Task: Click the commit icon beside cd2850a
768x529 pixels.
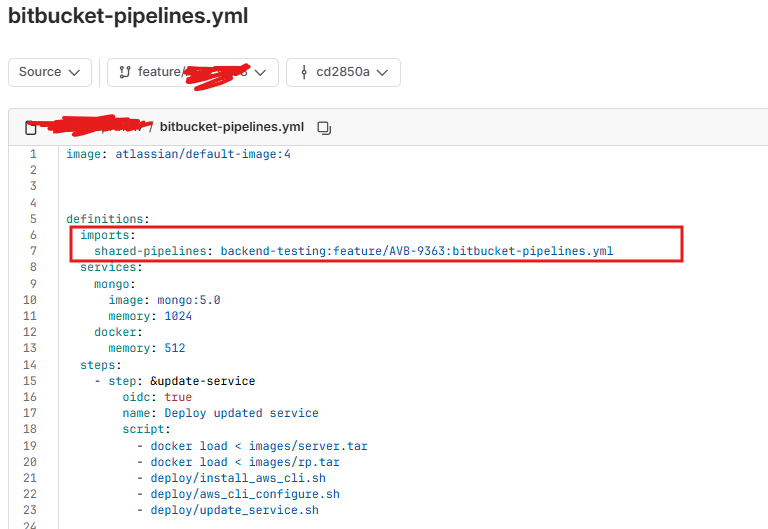Action: point(304,72)
